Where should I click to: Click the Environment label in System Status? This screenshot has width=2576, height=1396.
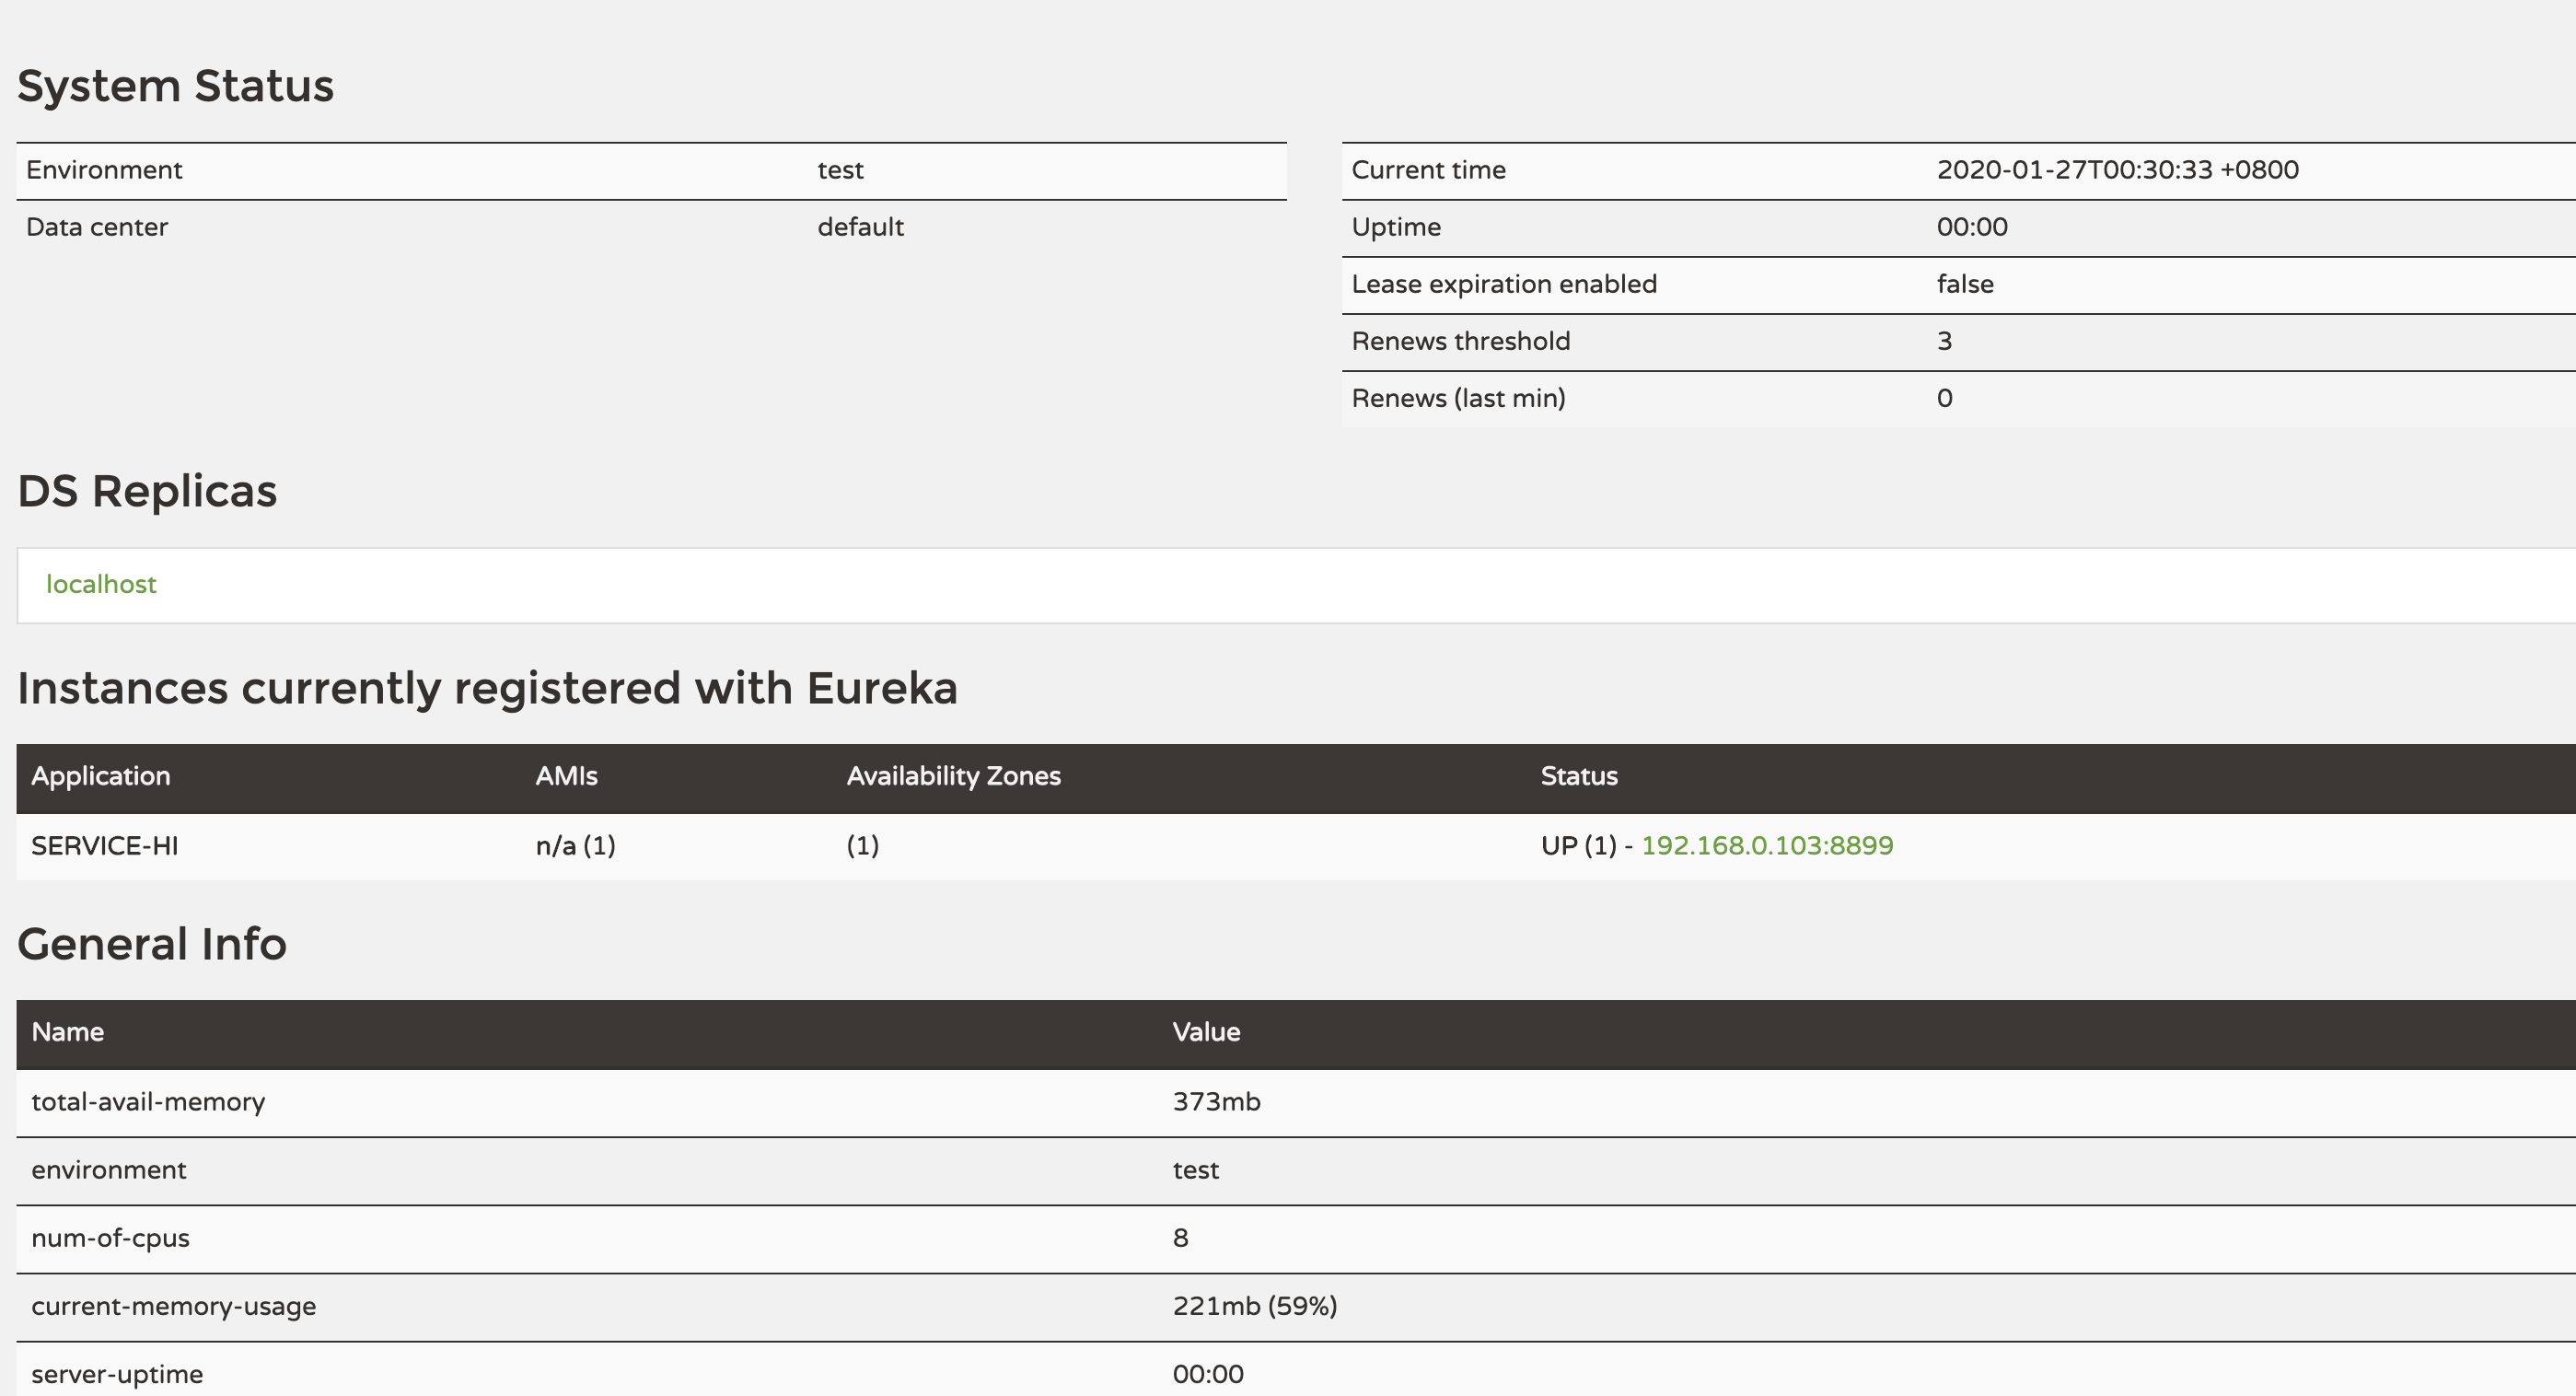[104, 170]
